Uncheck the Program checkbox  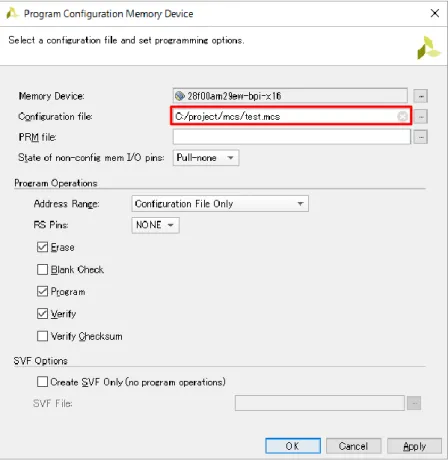[x=42, y=292]
